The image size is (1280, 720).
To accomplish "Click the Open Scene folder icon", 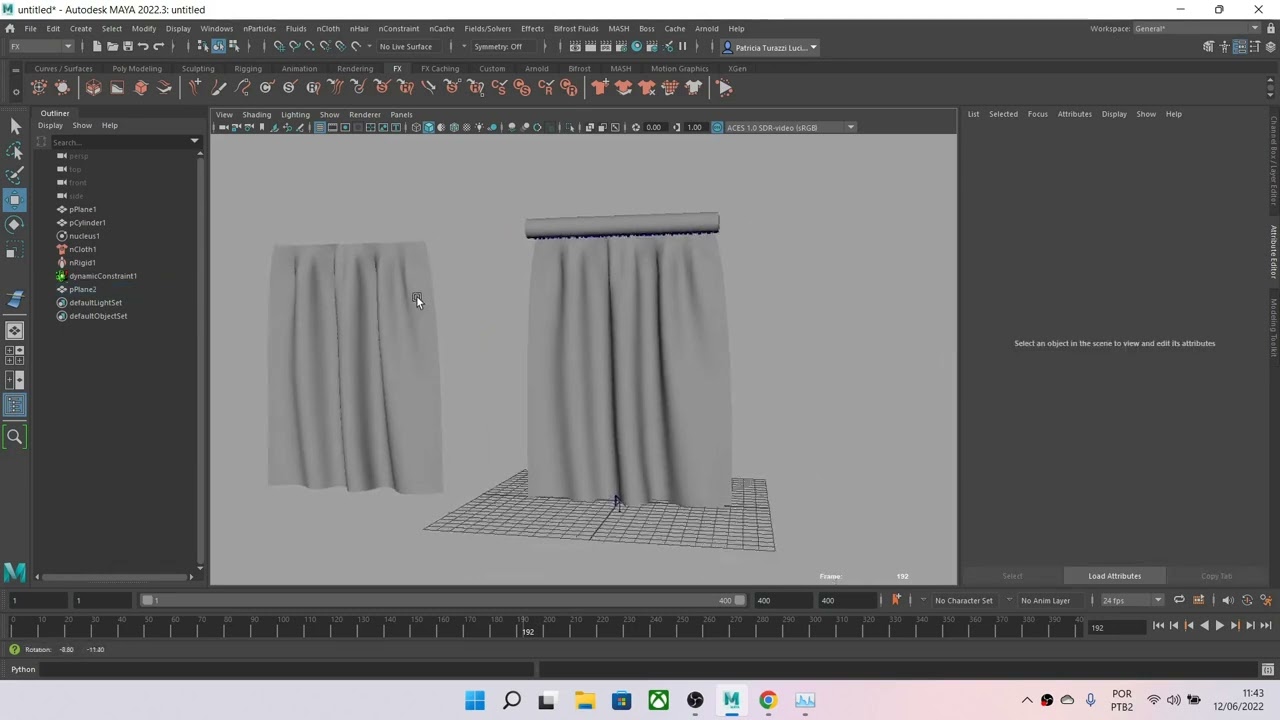I will (x=112, y=47).
